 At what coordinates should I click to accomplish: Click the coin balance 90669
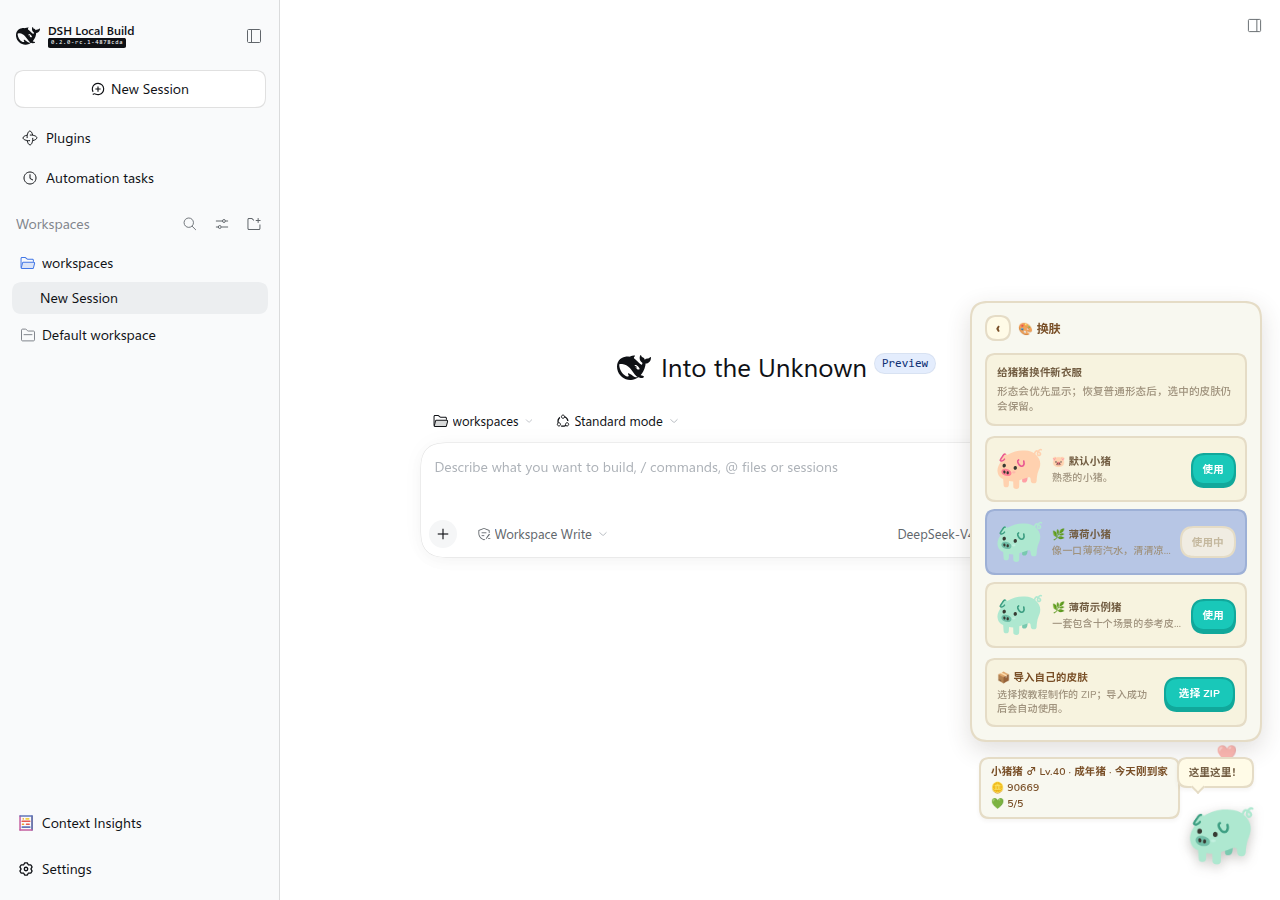pyautogui.click(x=1015, y=787)
